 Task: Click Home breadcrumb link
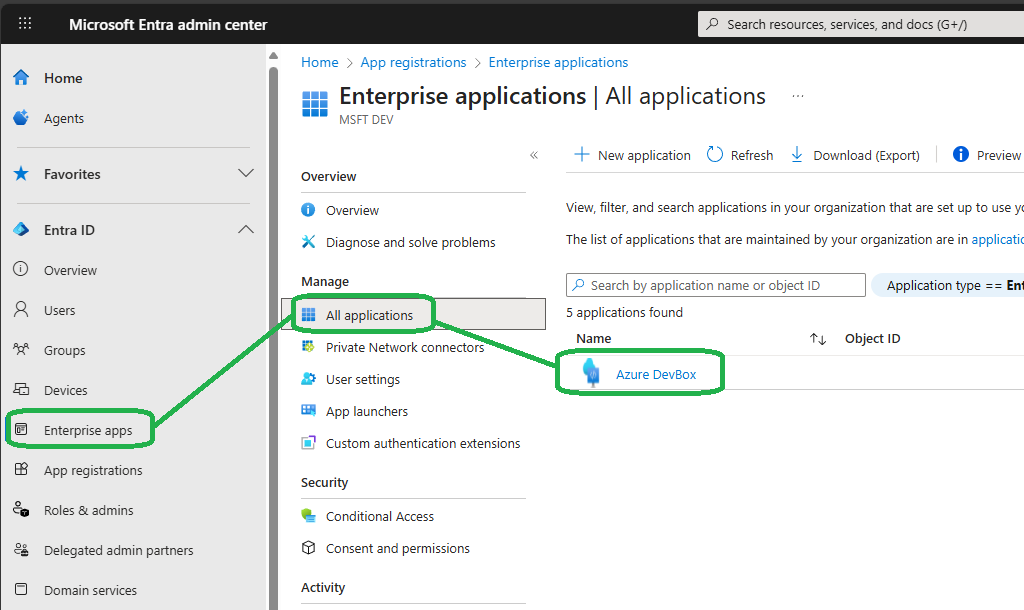[x=319, y=62]
